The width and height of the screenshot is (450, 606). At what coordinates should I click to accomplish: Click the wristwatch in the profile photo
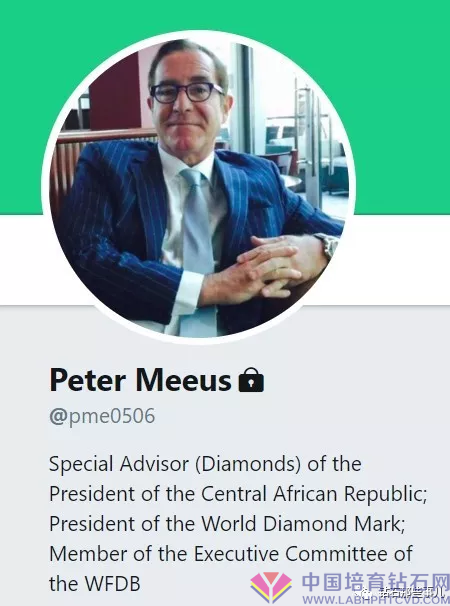[328, 245]
